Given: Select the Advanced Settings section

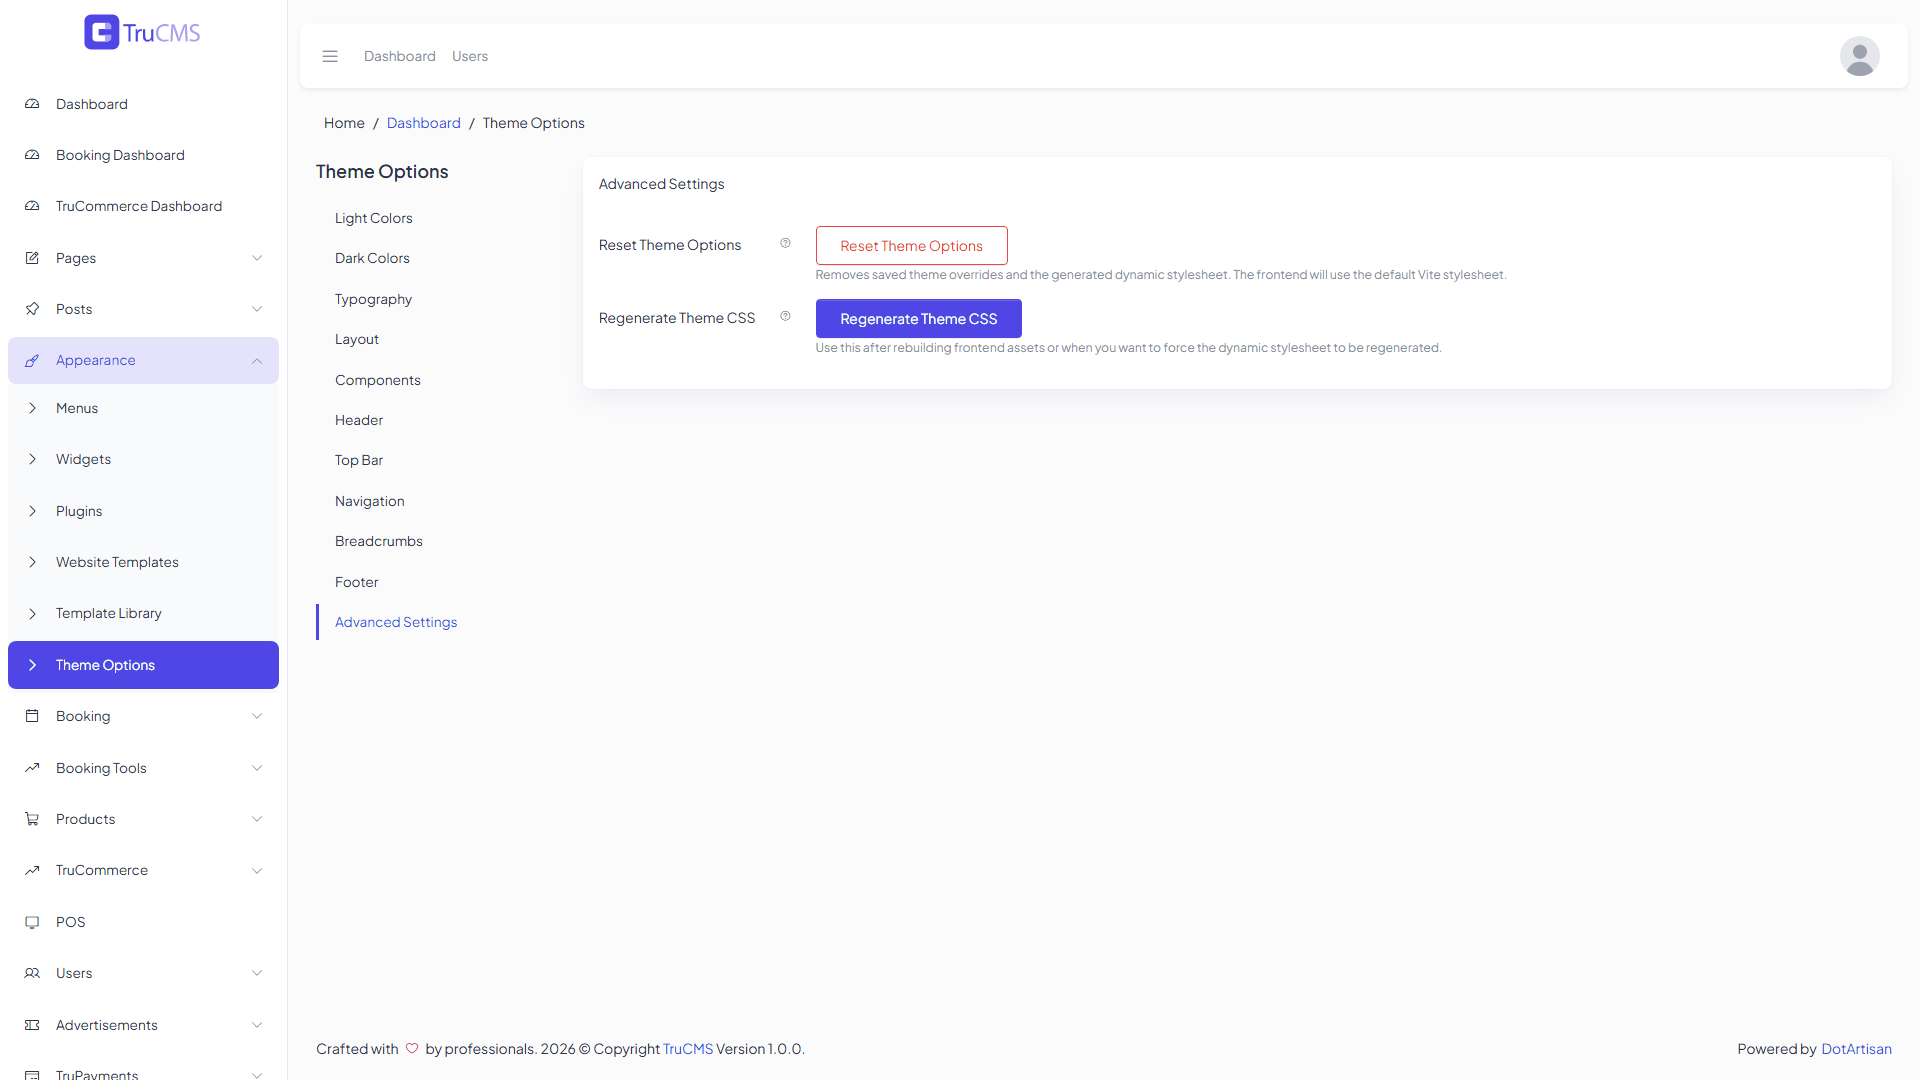Looking at the screenshot, I should 396,622.
